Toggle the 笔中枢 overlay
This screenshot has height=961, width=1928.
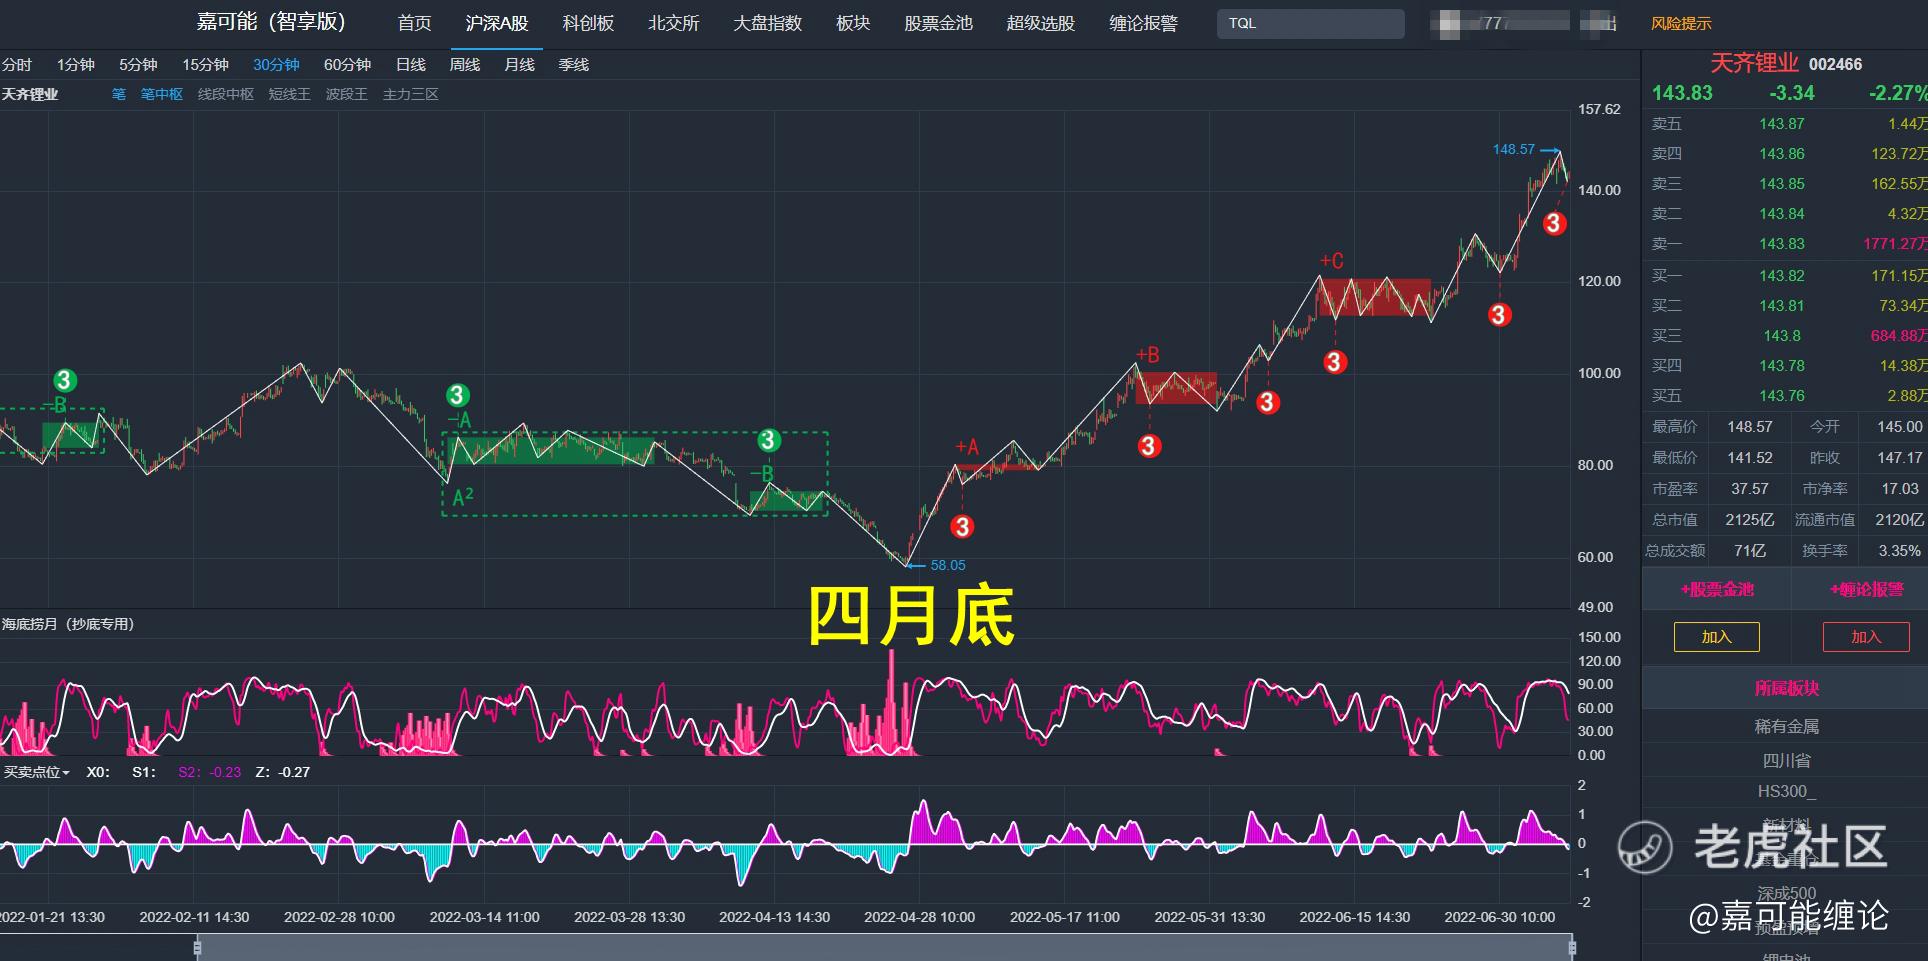[x=162, y=94]
